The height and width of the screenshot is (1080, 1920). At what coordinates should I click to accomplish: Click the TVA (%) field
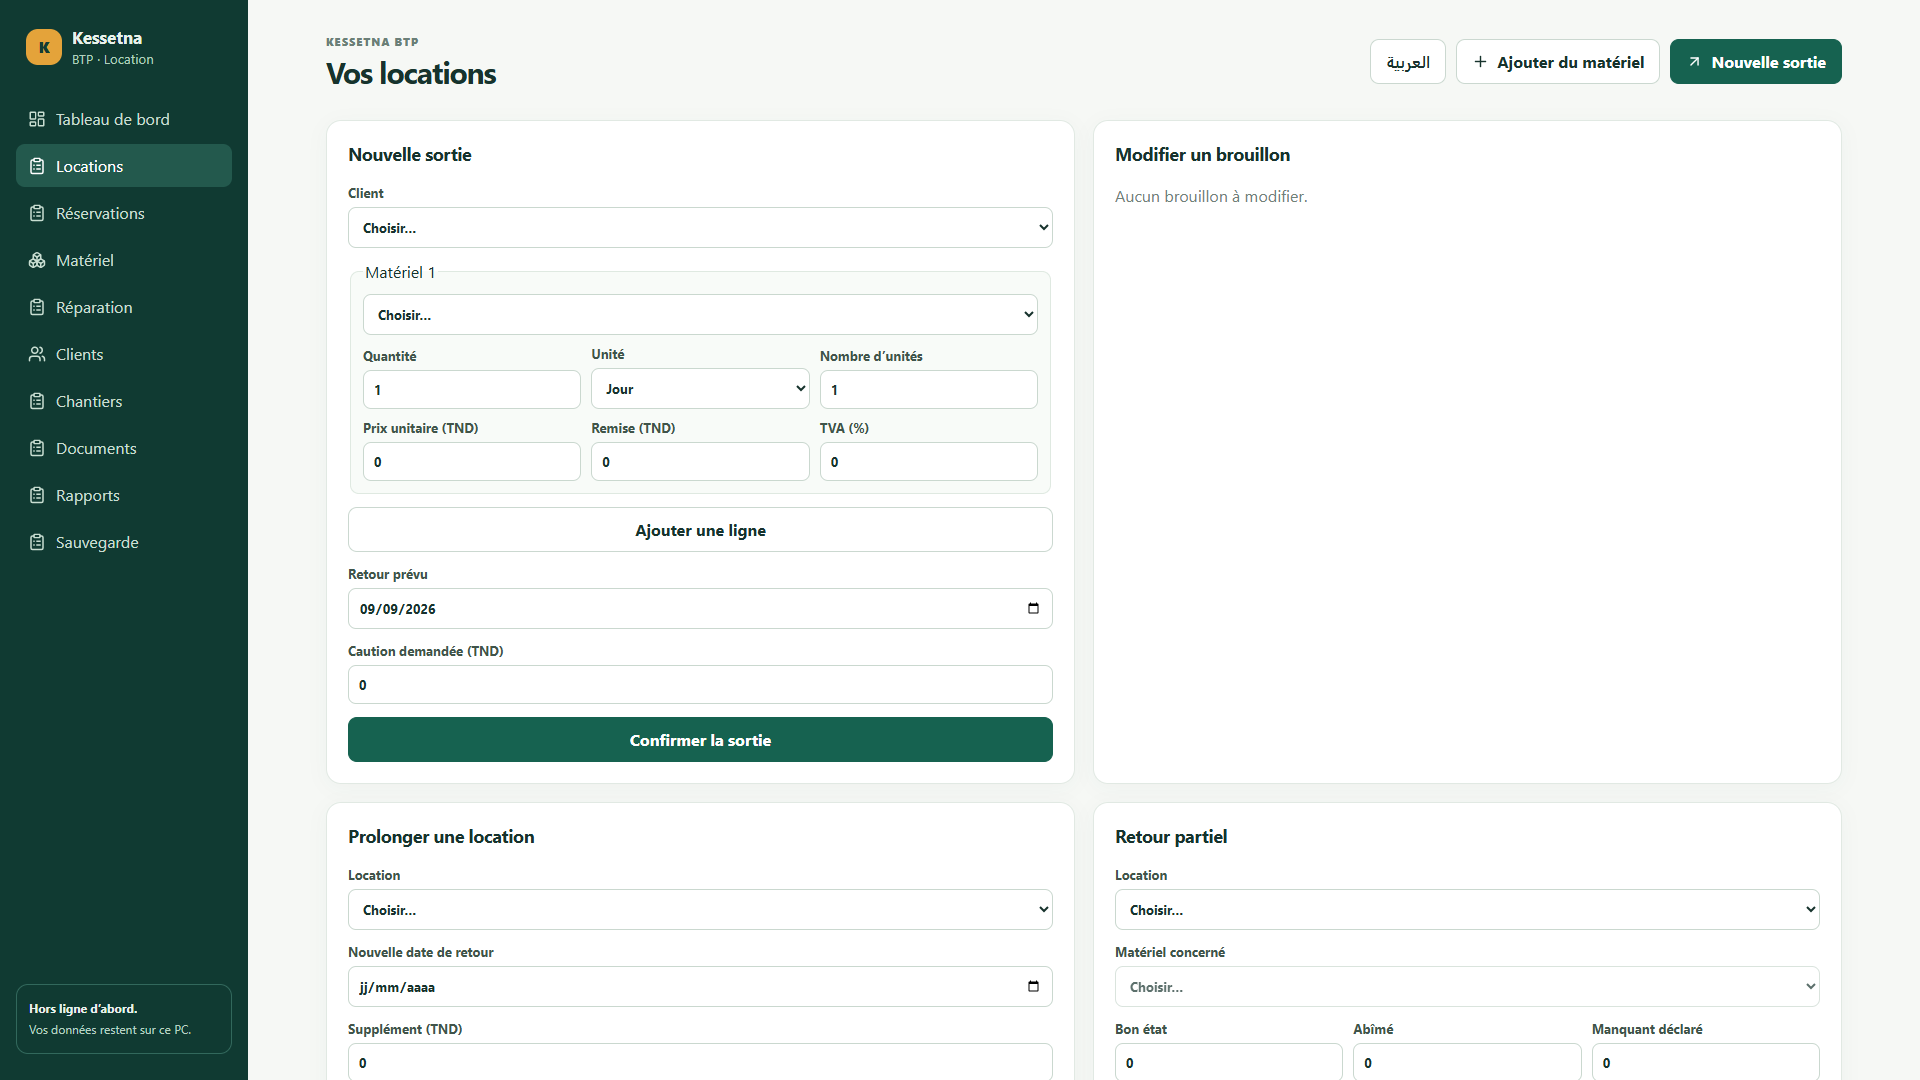tap(929, 462)
